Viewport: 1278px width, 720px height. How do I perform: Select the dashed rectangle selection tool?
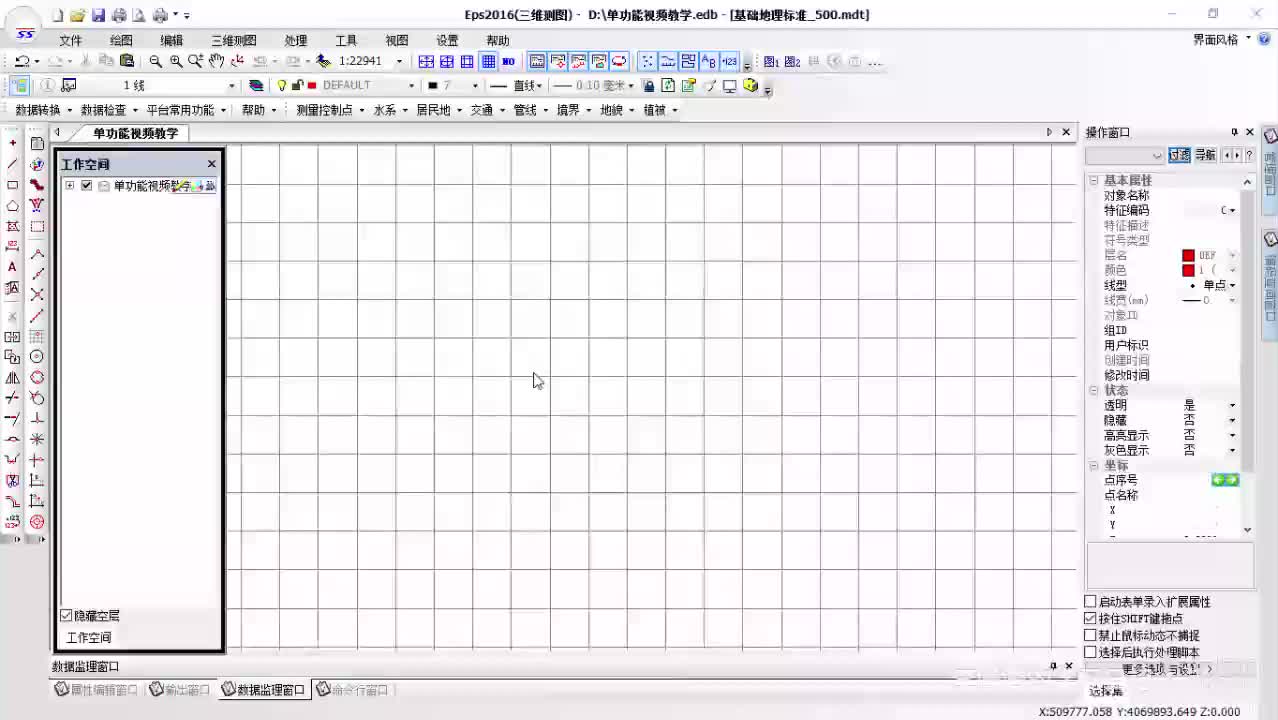(x=37, y=227)
